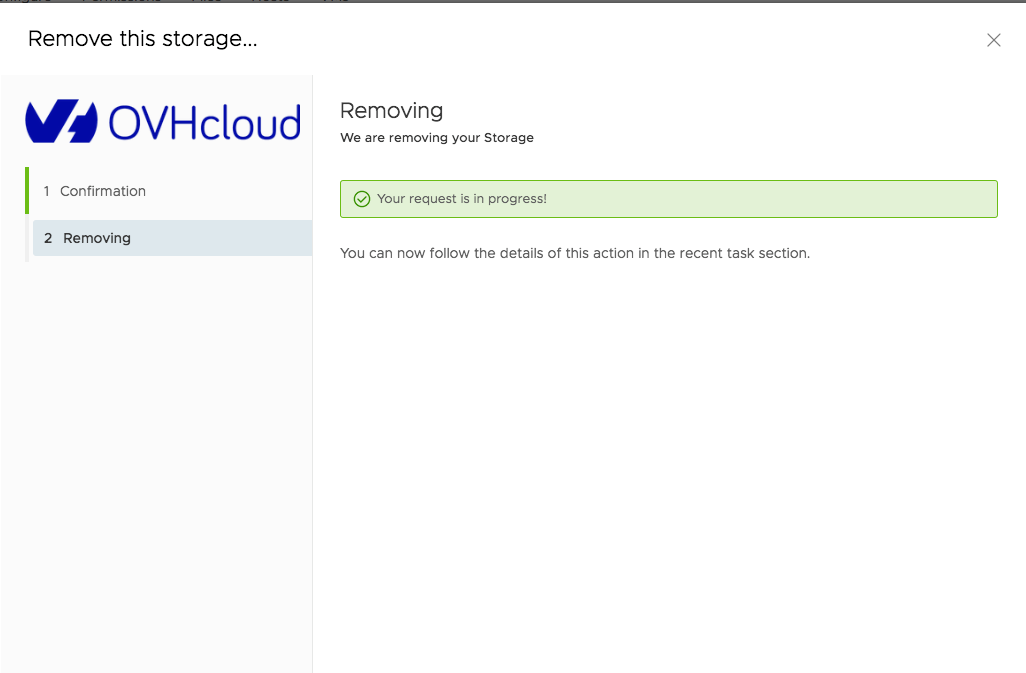Click the OVHcloud wordmark text
This screenshot has height=673, width=1026.
coord(204,123)
